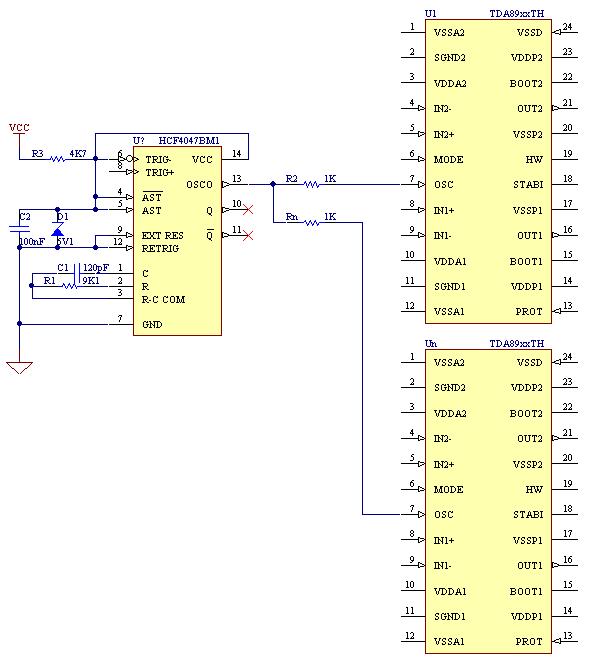Click the BOOT2 pin on U1
The image size is (597, 660).
[x=526, y=84]
